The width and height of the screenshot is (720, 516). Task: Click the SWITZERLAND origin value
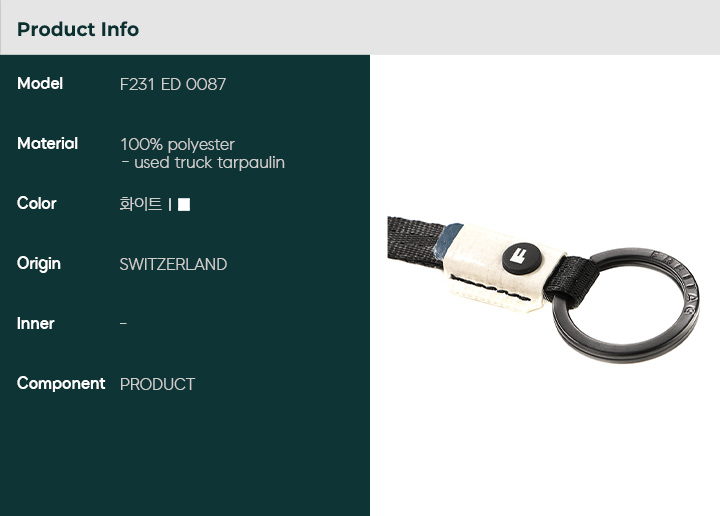pos(173,264)
